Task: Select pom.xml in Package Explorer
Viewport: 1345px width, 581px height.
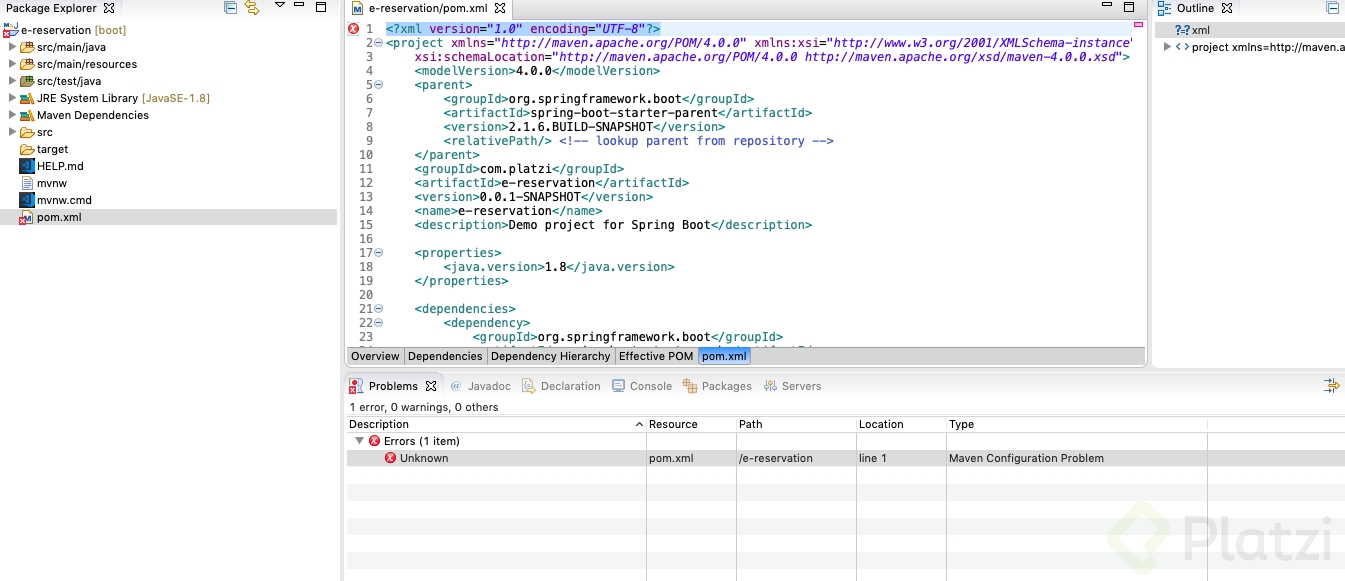Action: (x=168, y=217)
